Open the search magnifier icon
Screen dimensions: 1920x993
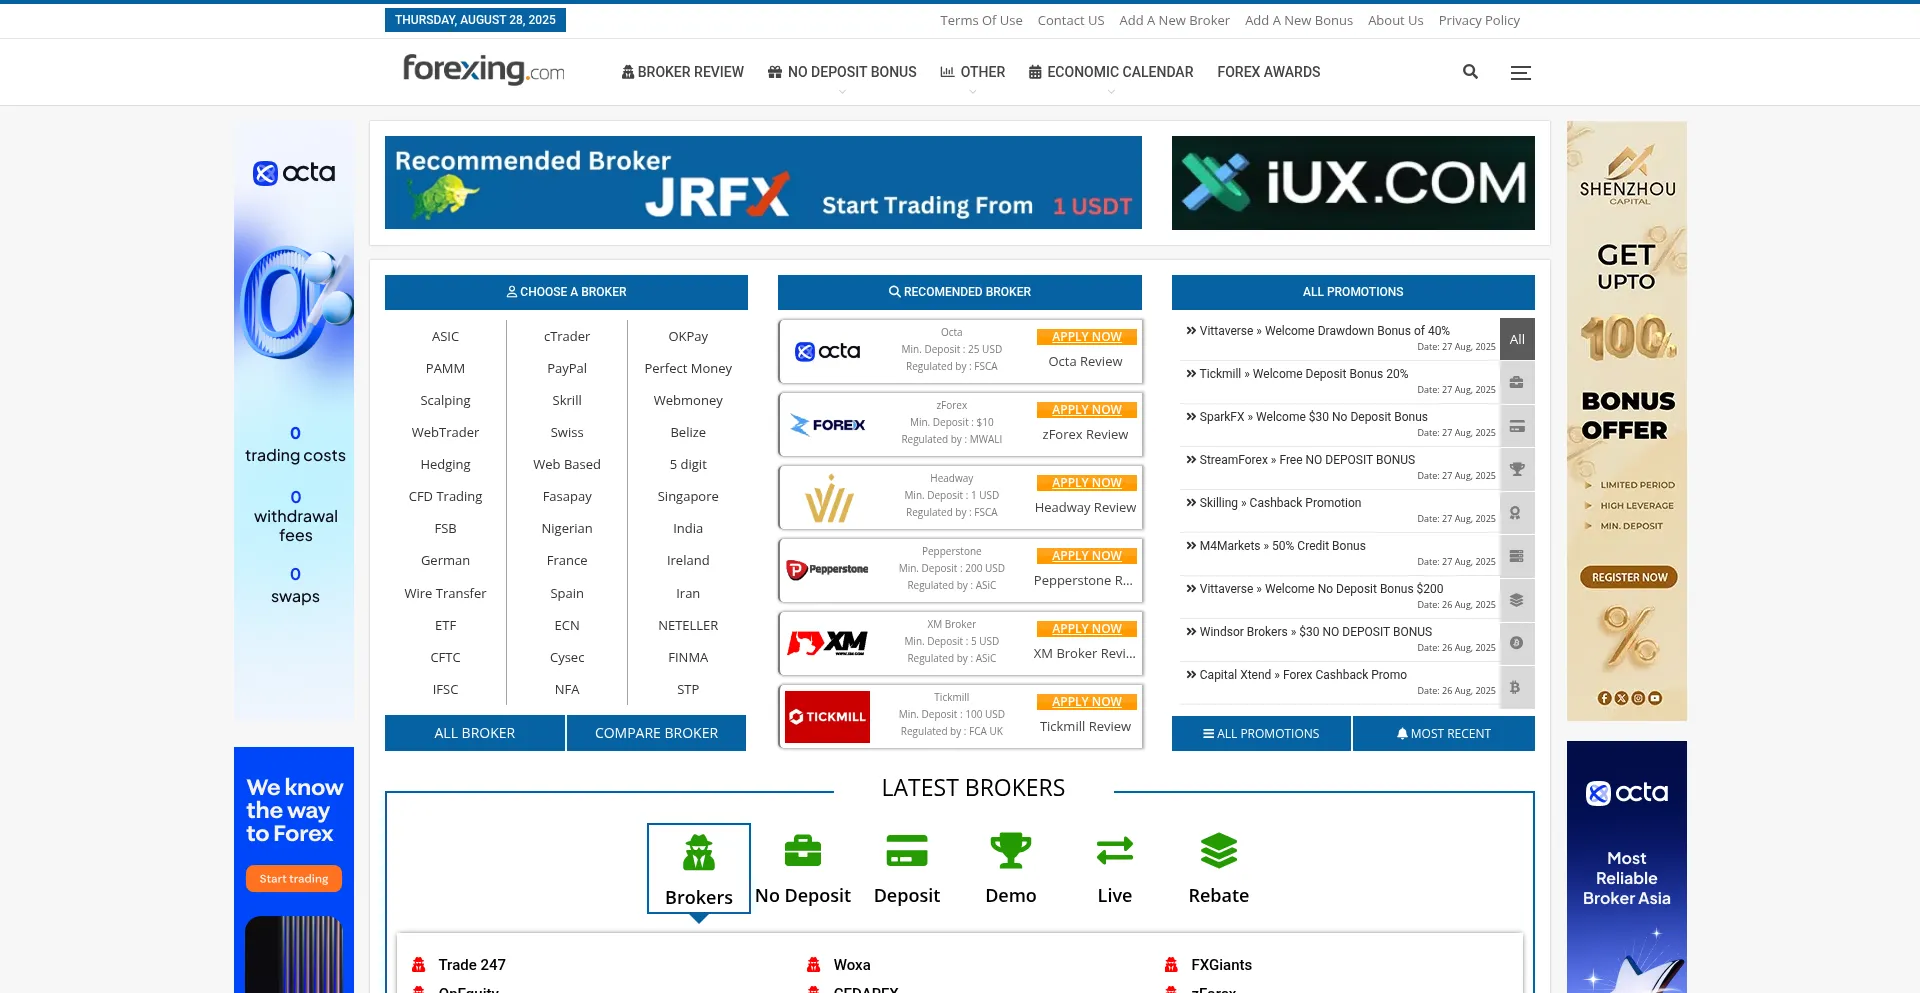tap(1470, 72)
